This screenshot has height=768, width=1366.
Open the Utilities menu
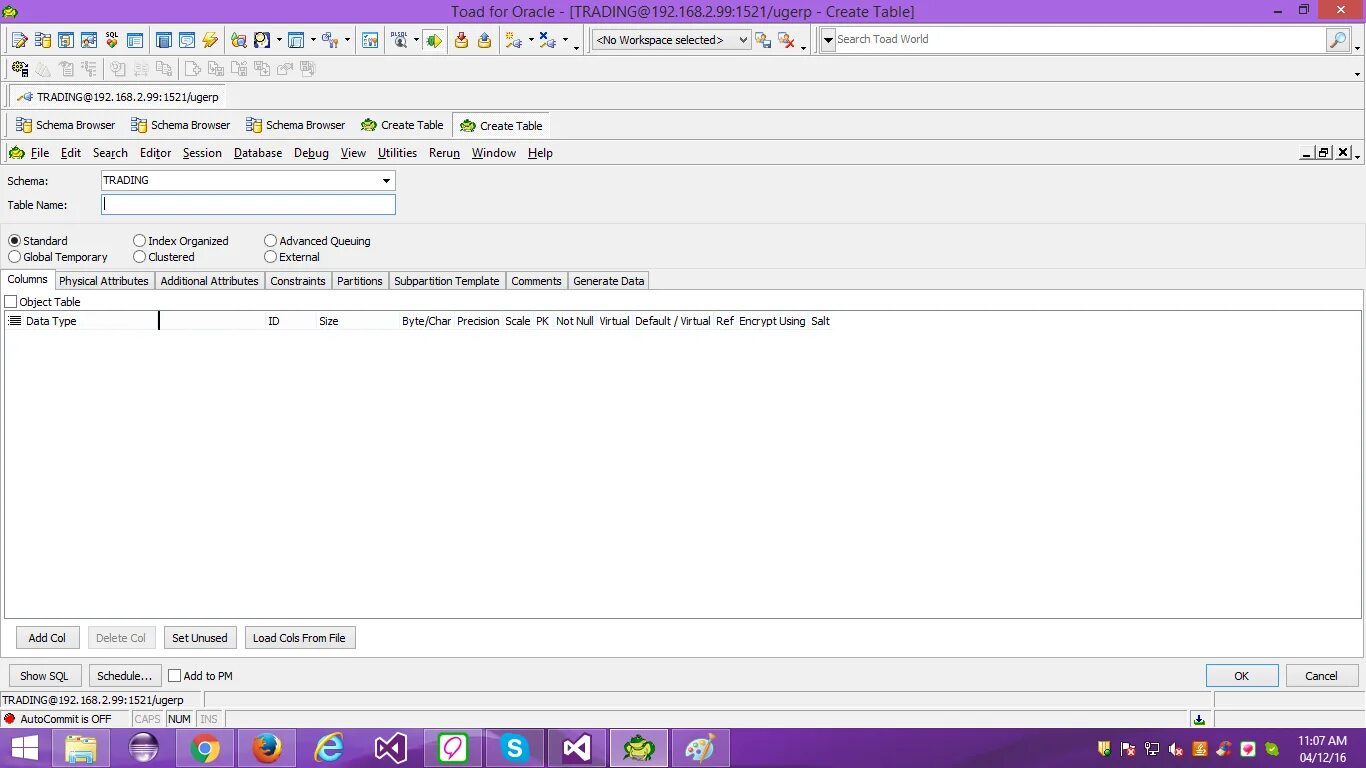[x=397, y=153]
